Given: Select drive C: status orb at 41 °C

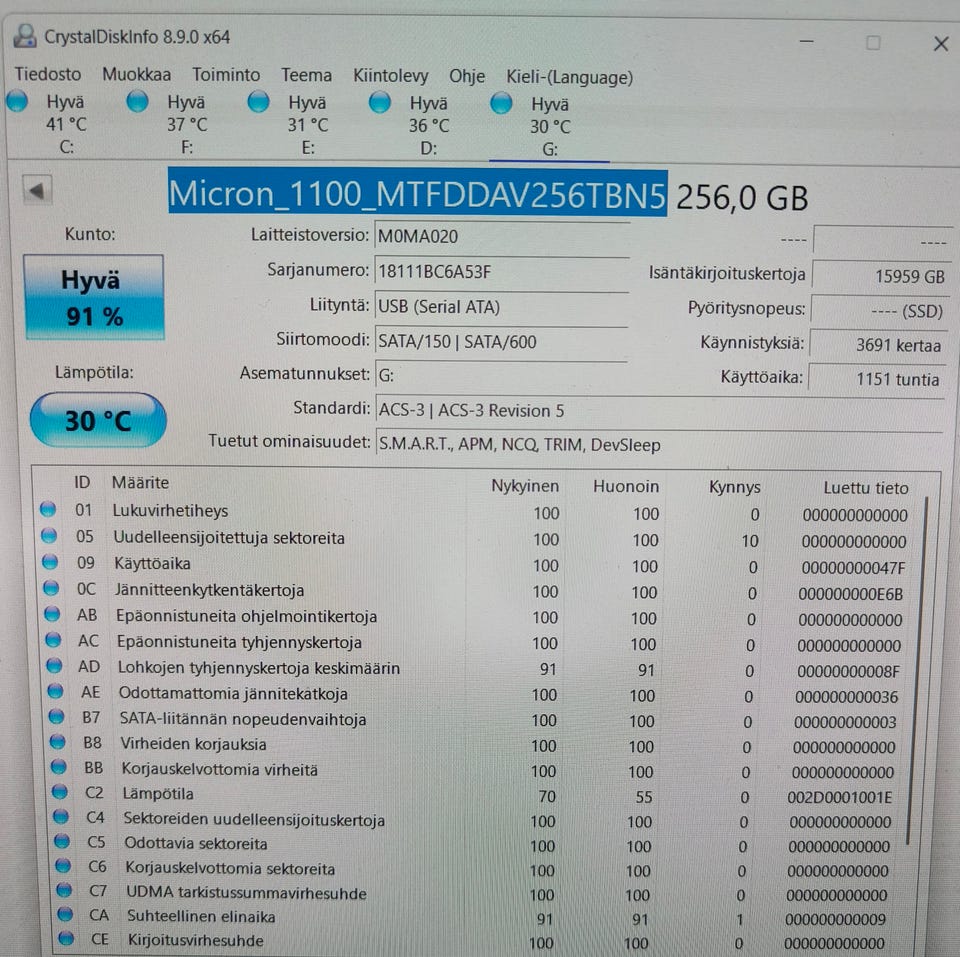Looking at the screenshot, I should pos(17,101).
